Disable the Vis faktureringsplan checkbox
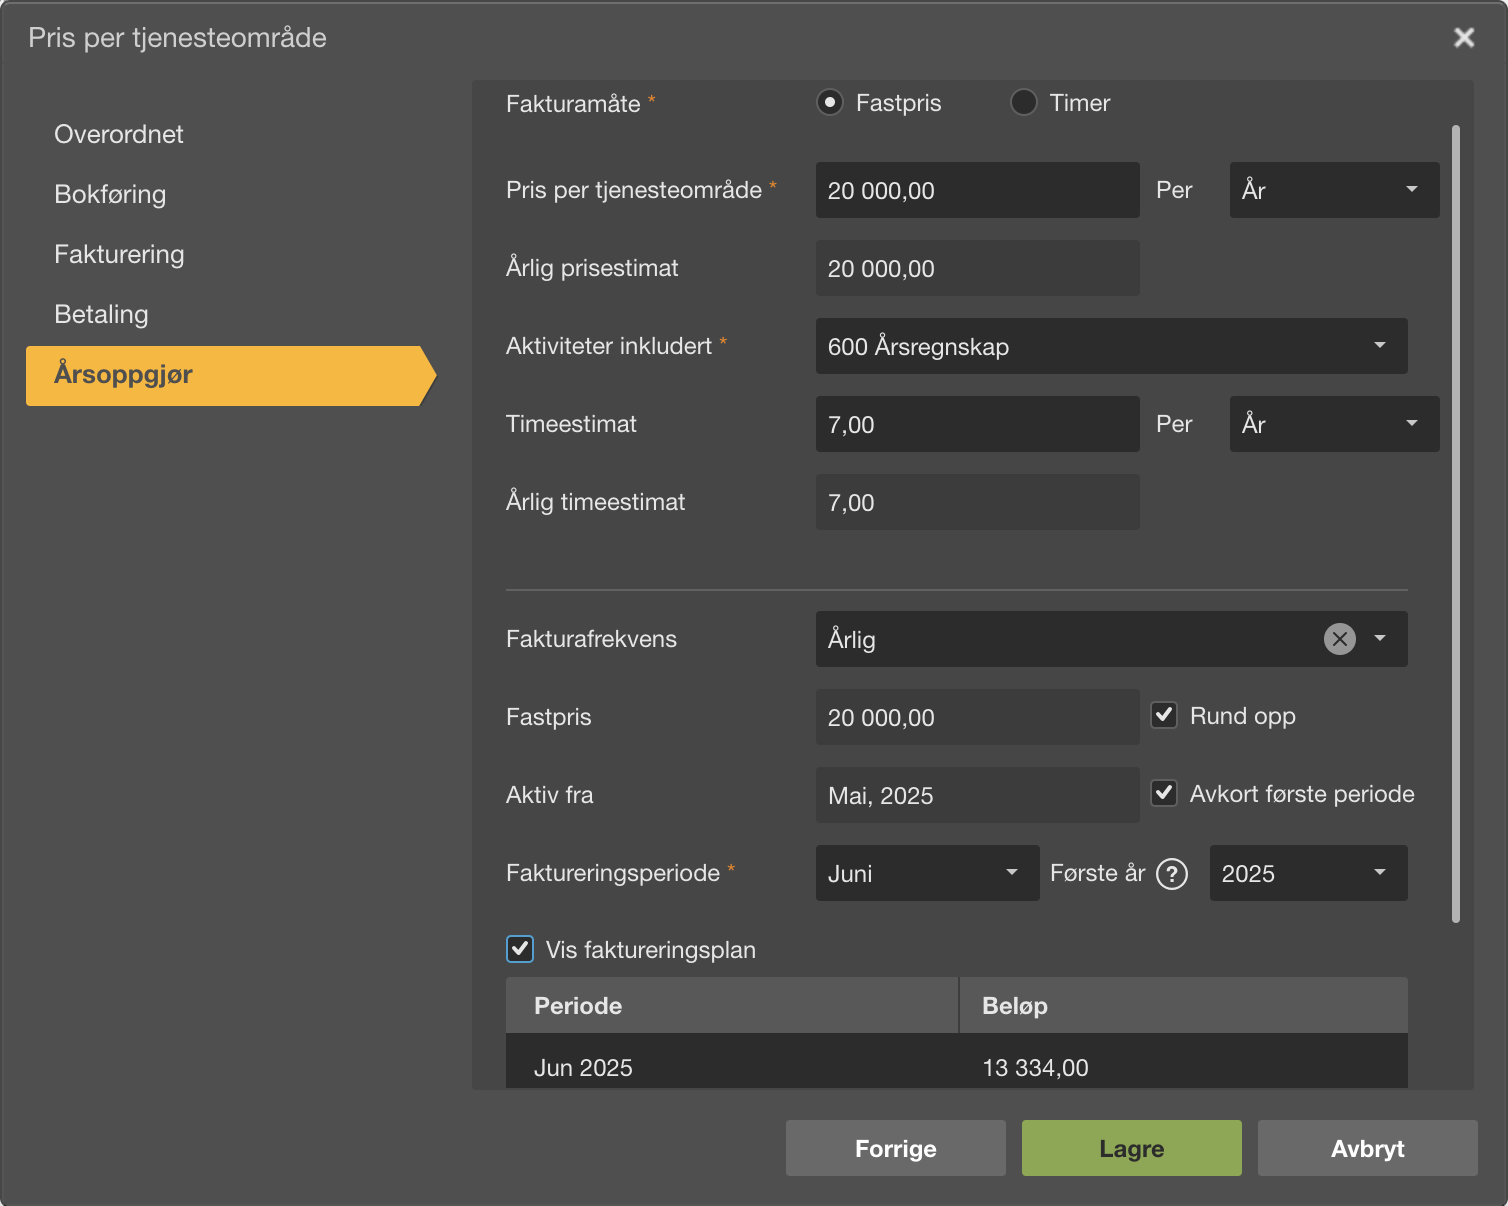This screenshot has height=1206, width=1508. (x=520, y=949)
